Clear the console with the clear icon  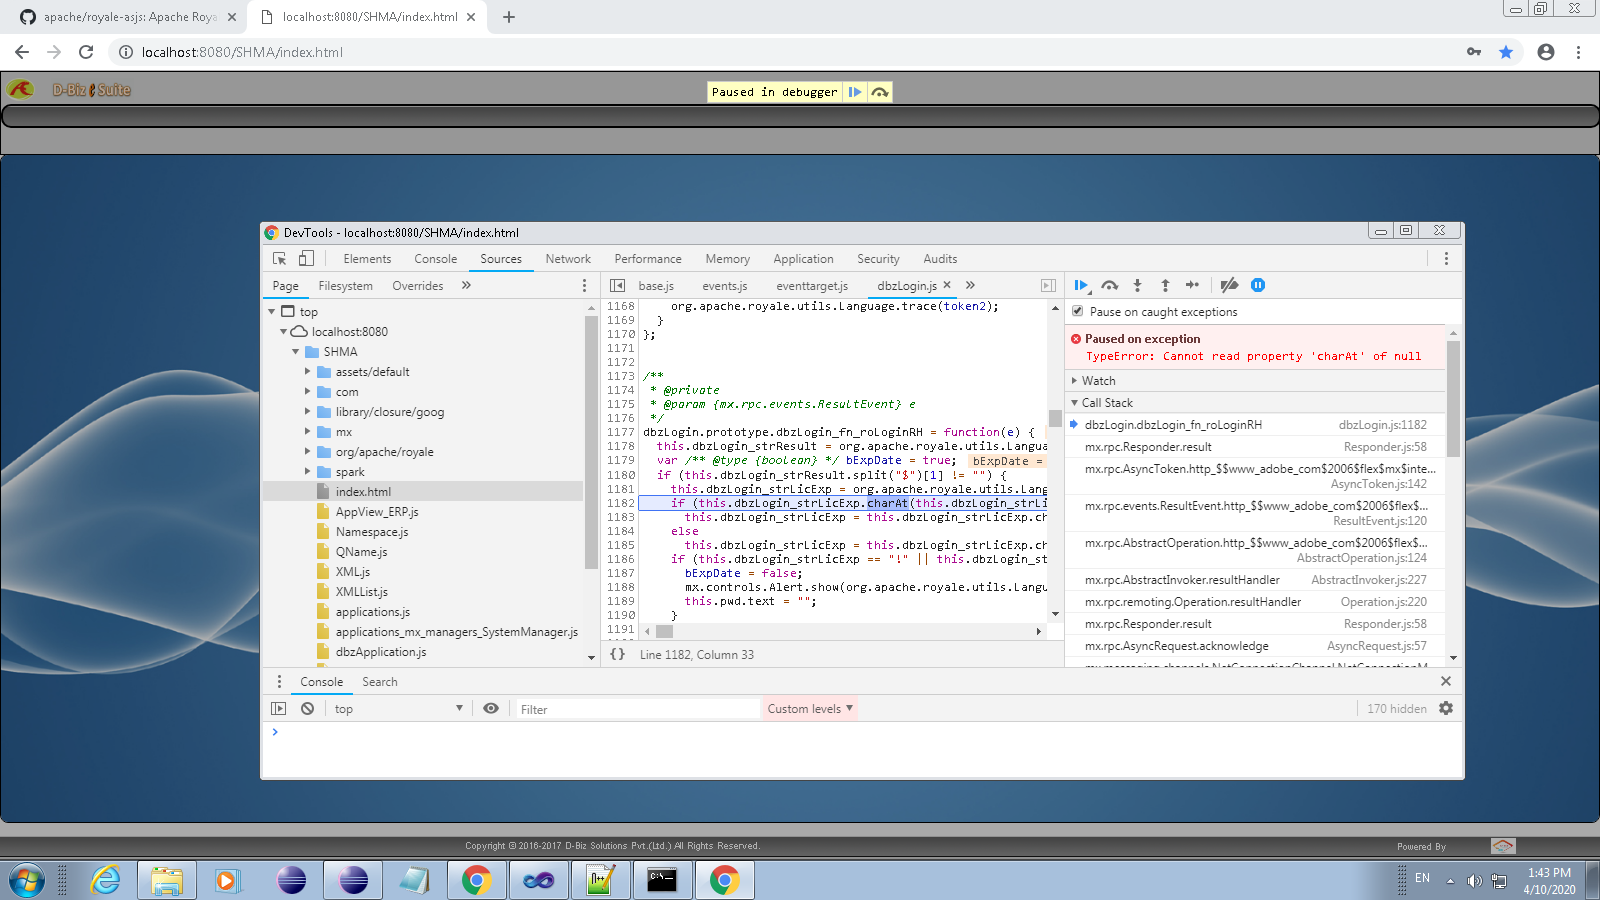[x=307, y=709]
